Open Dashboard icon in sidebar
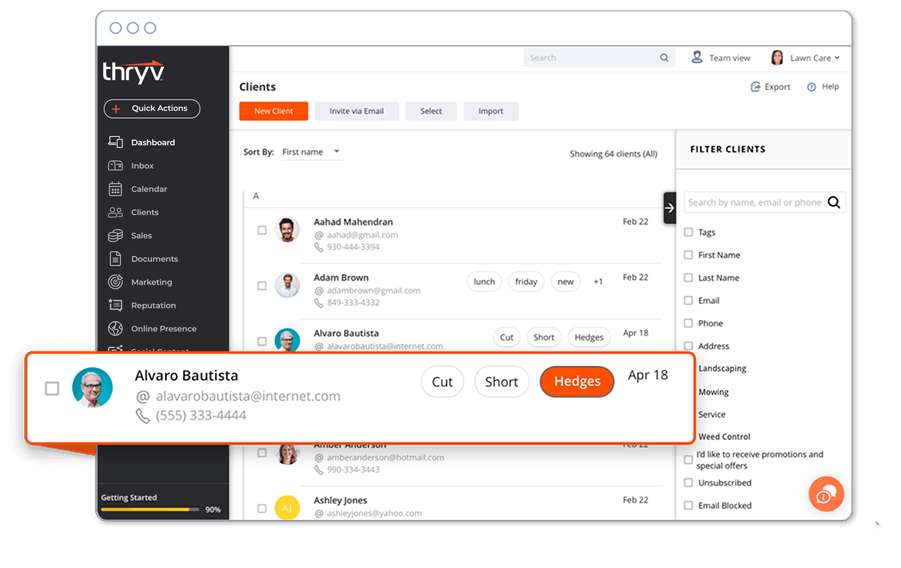 click(115, 142)
